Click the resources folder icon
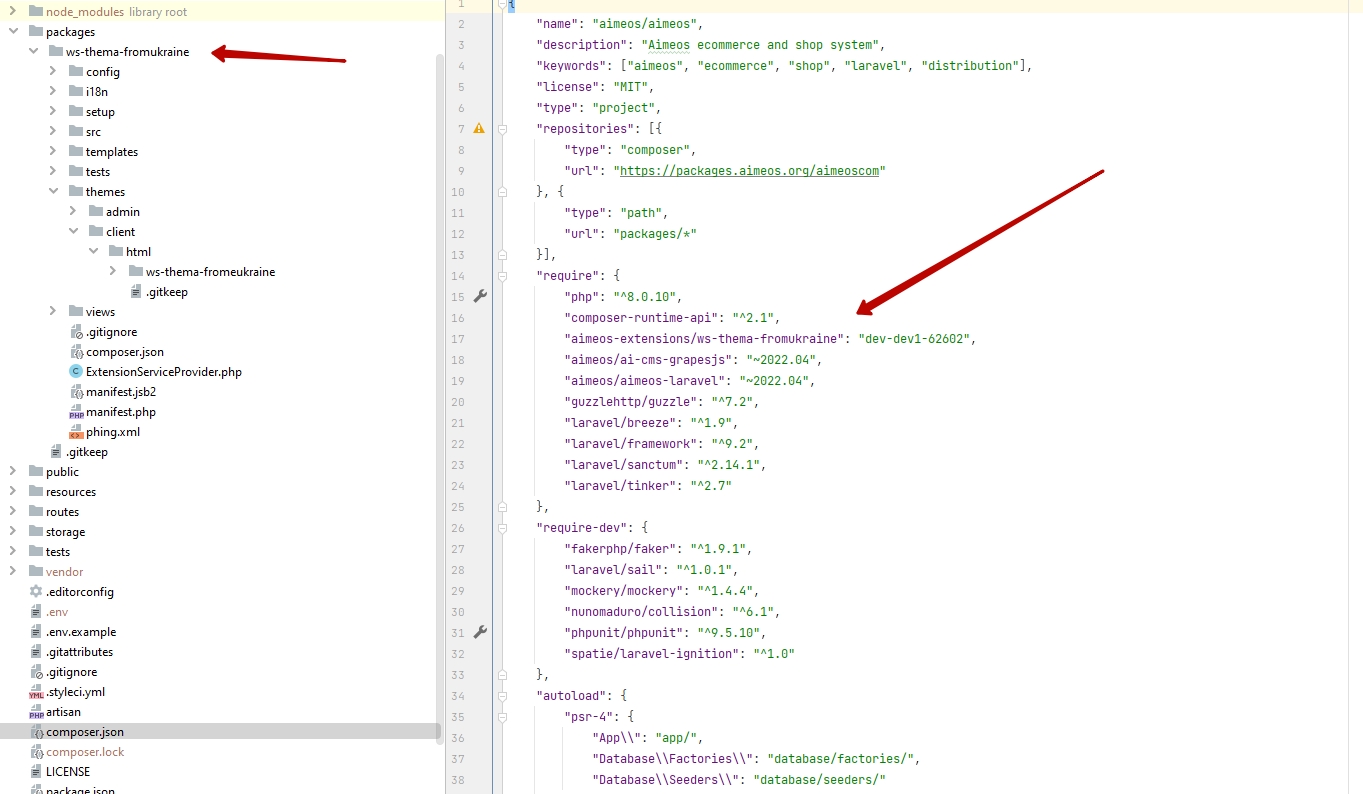The height and width of the screenshot is (794, 1363). (36, 492)
